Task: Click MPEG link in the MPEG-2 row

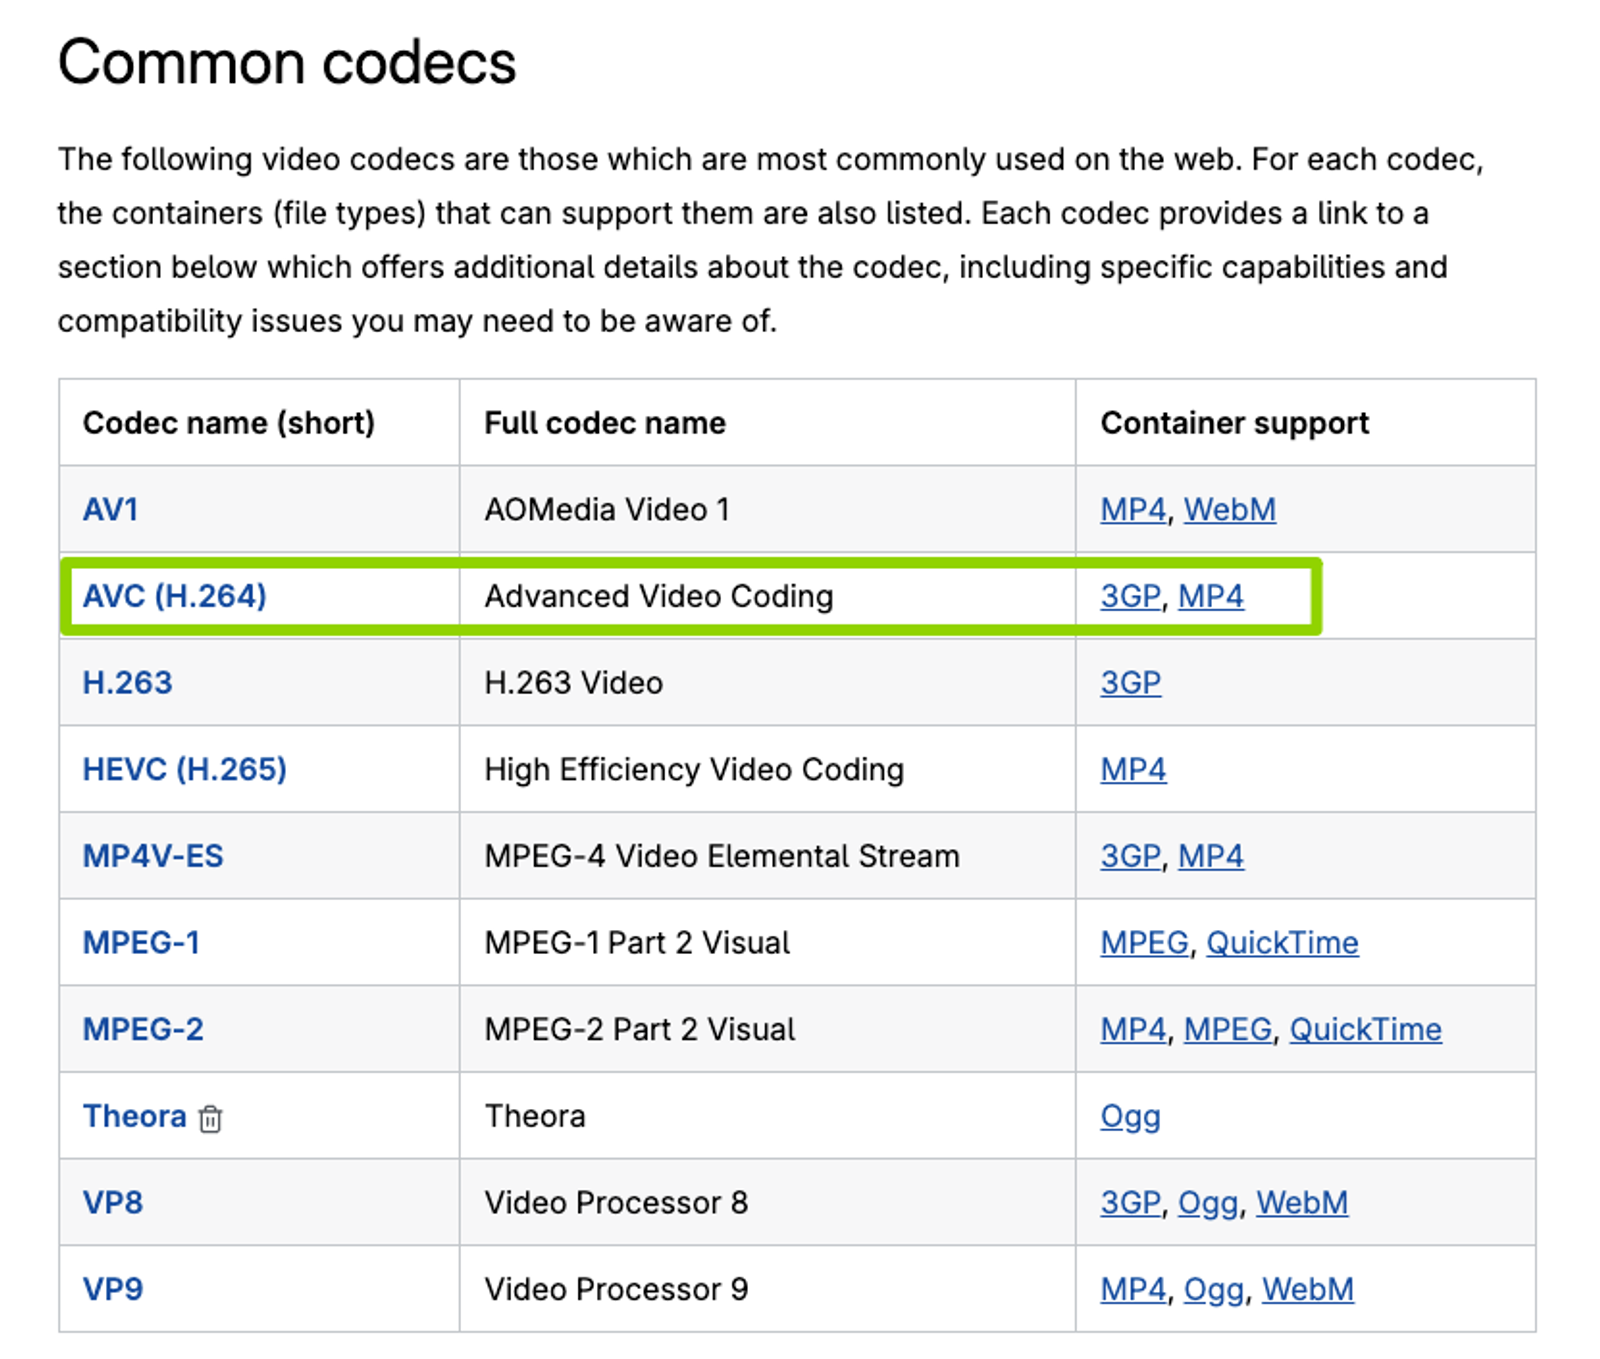Action: [x=1228, y=1029]
